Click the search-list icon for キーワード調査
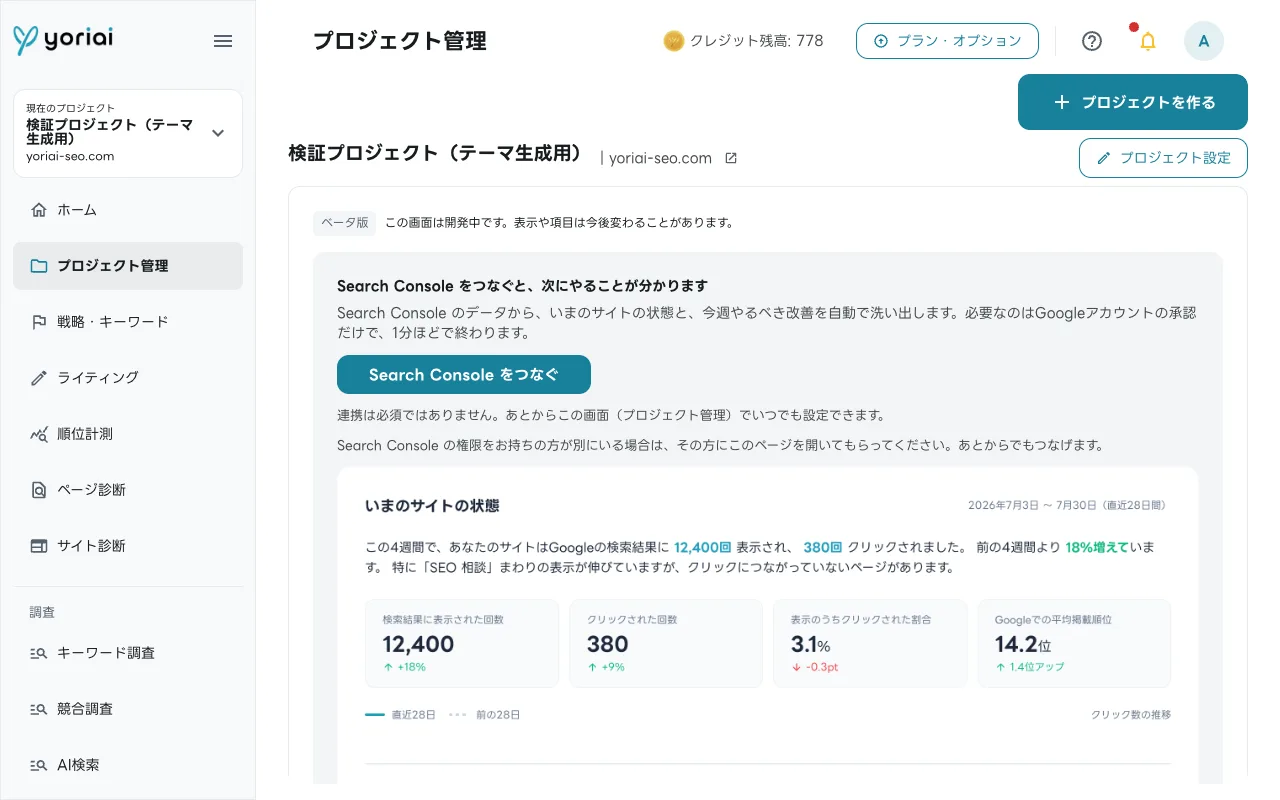 tap(39, 653)
